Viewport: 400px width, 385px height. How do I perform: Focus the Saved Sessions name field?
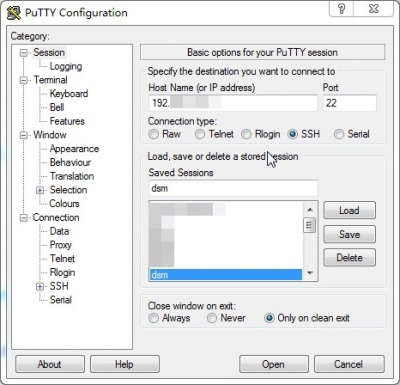tap(233, 189)
